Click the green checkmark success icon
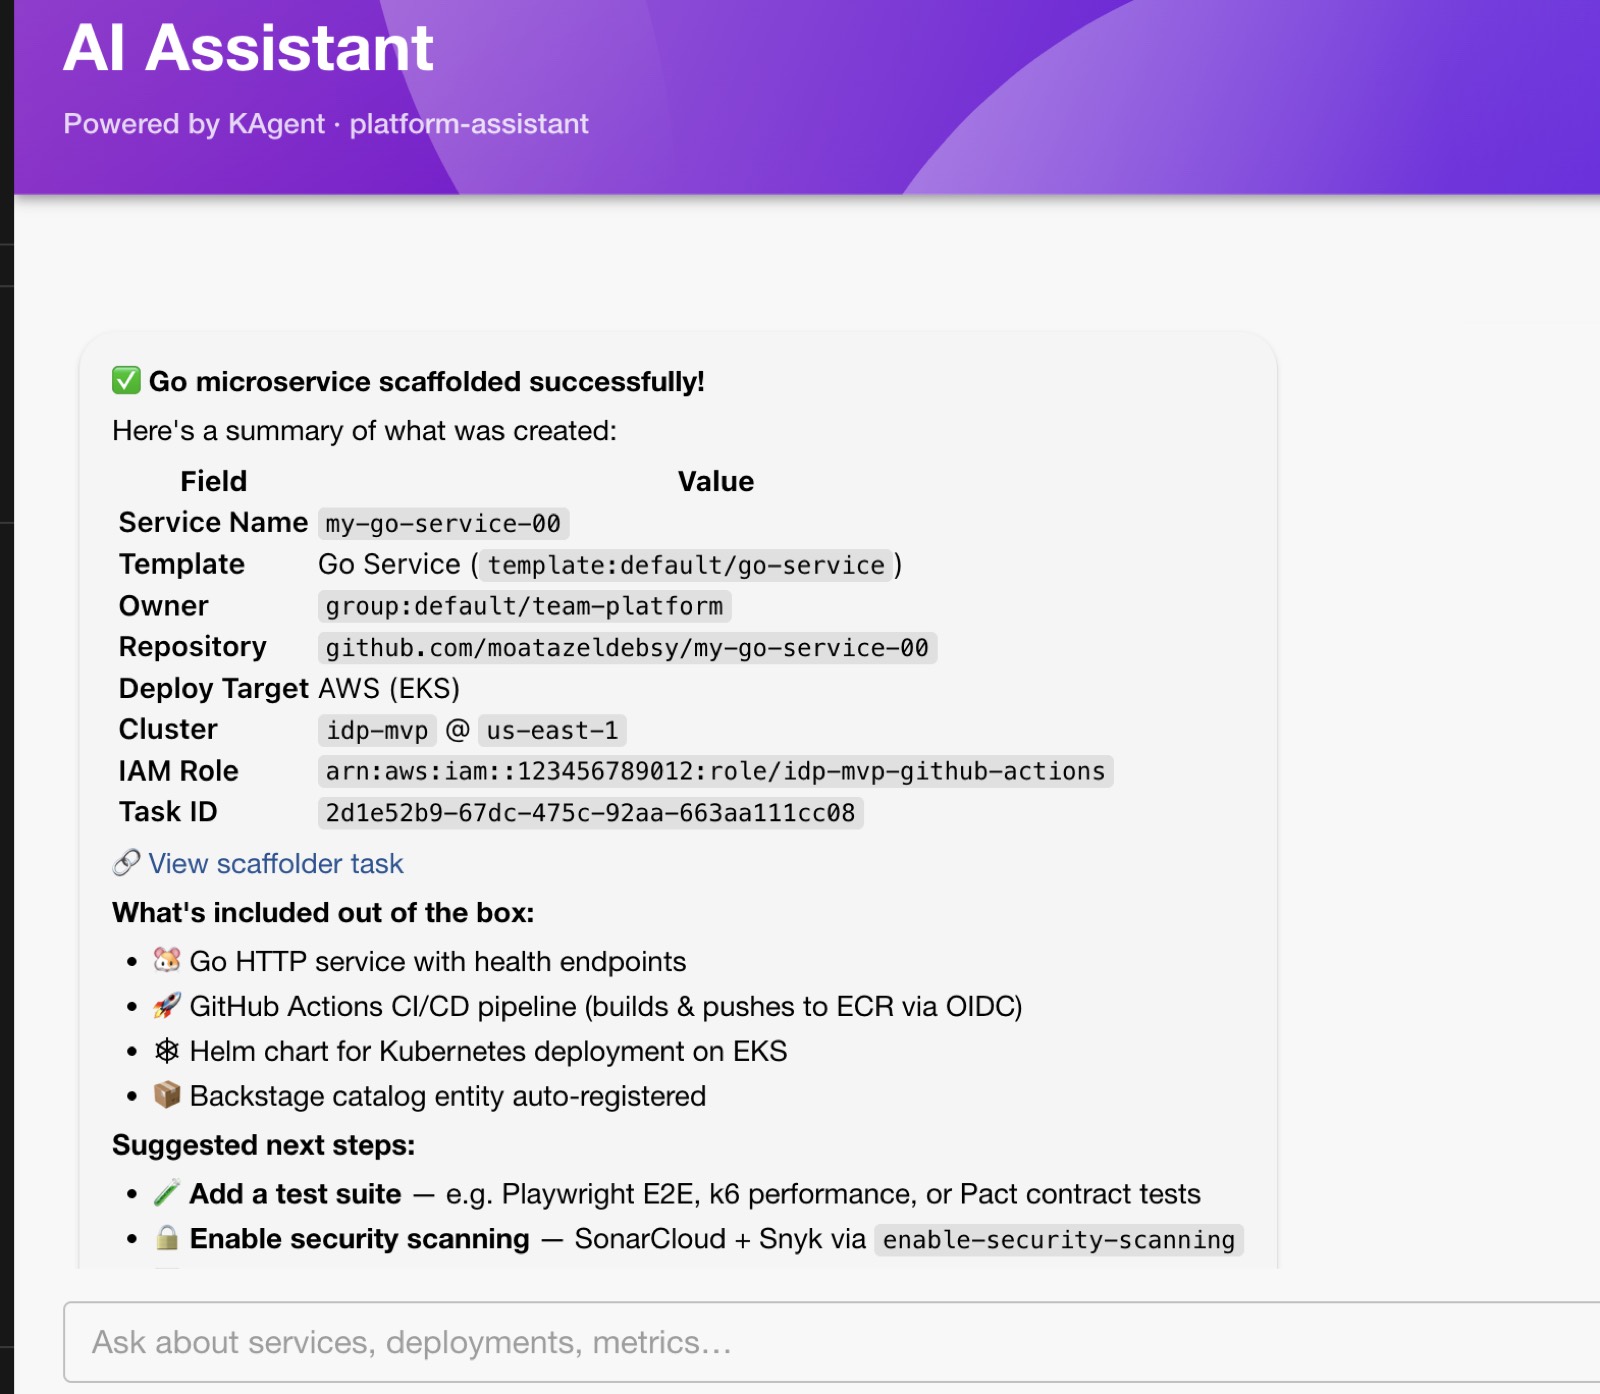The image size is (1600, 1394). click(126, 381)
